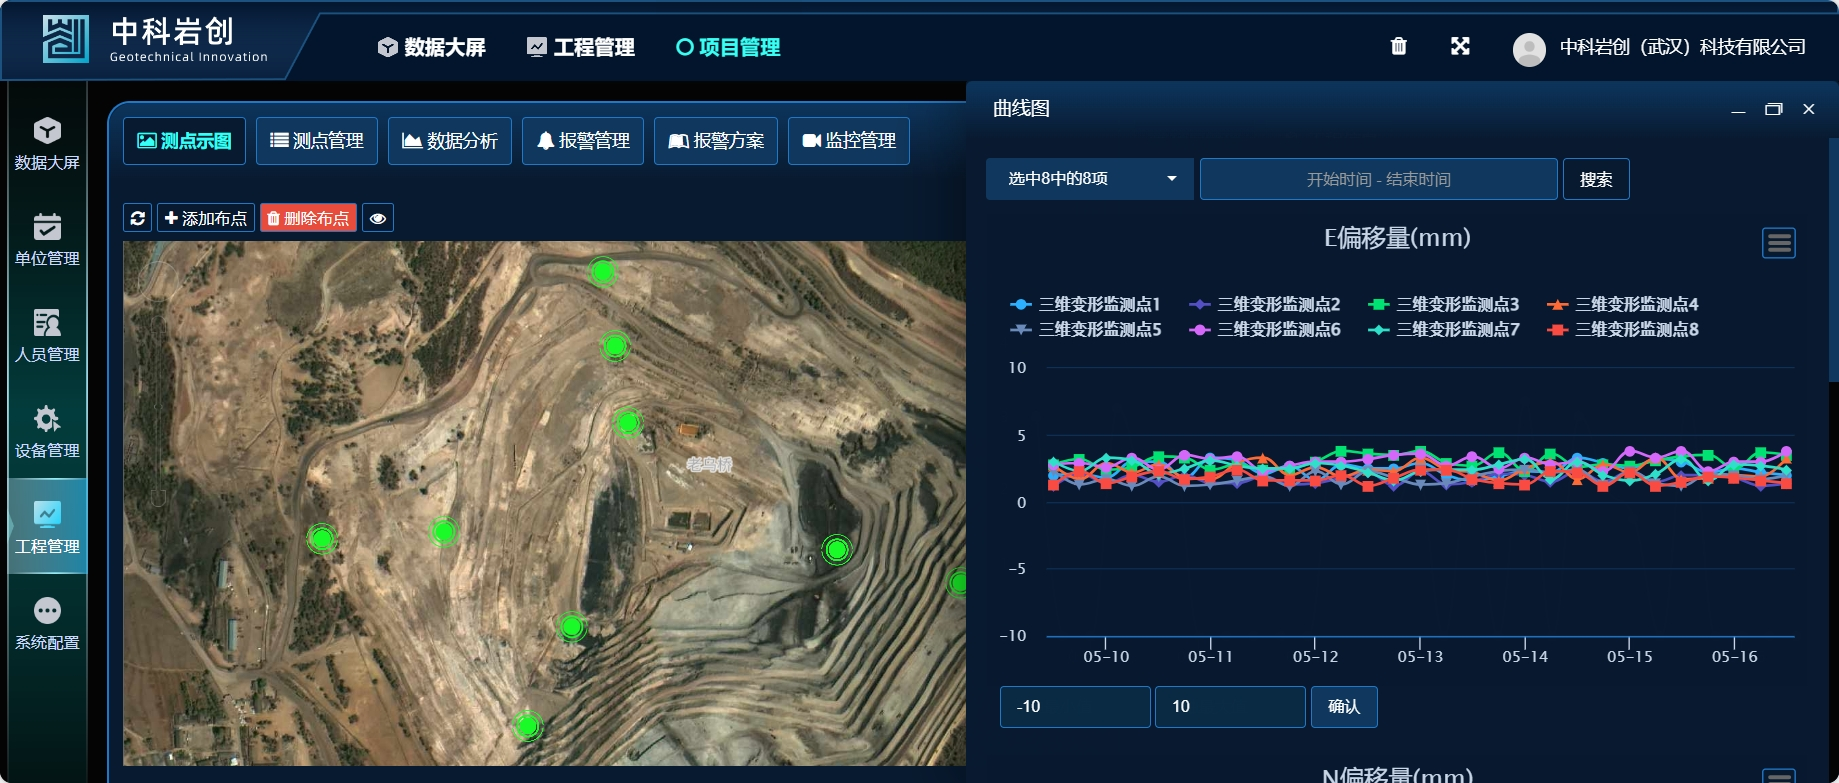Viewport: 1839px width, 783px height.
Task: Open 人员管理 in the left sidebar
Action: click(x=47, y=336)
